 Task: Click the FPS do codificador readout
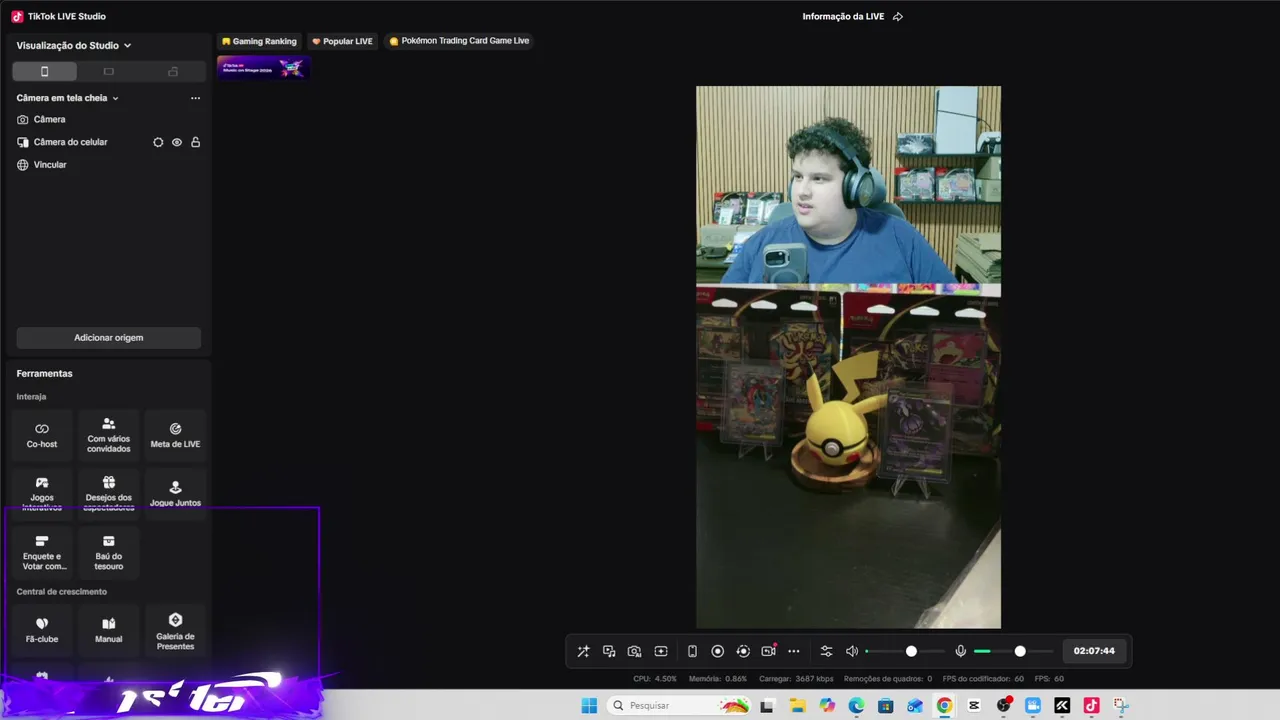[983, 679]
